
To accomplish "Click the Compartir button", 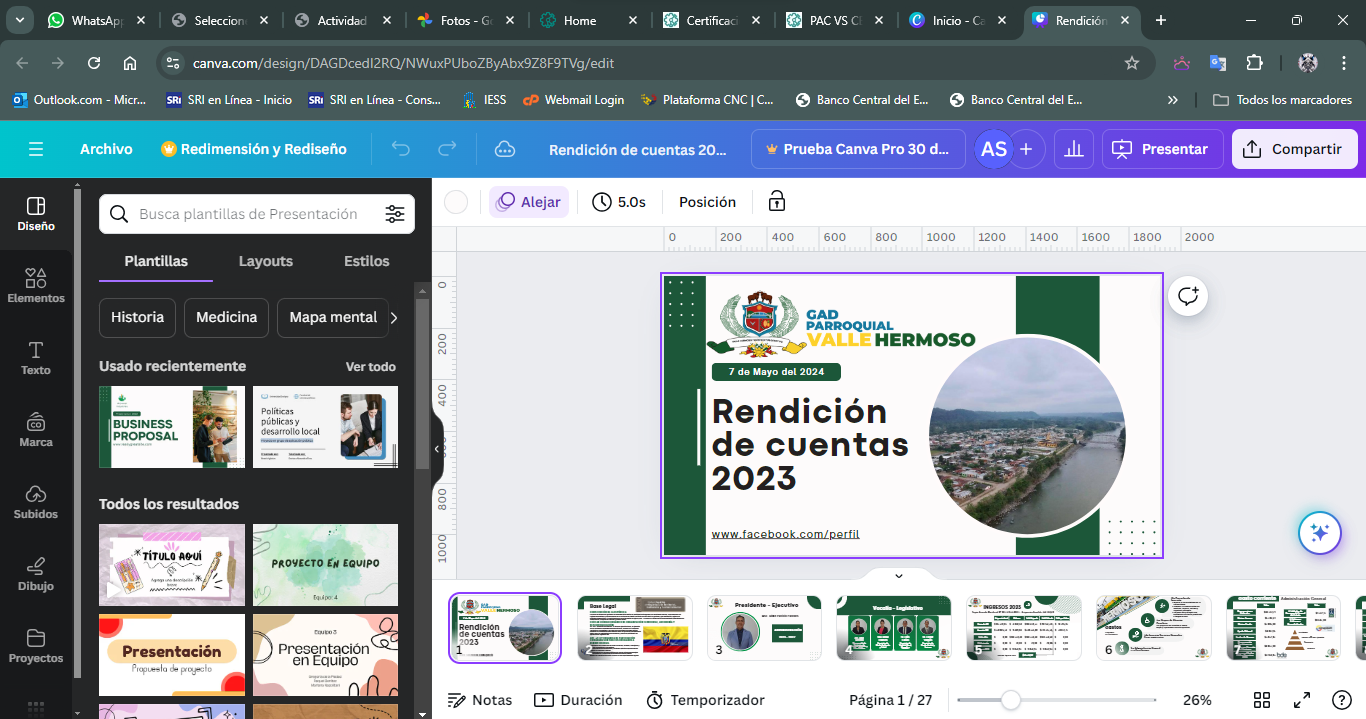I will click(1294, 149).
